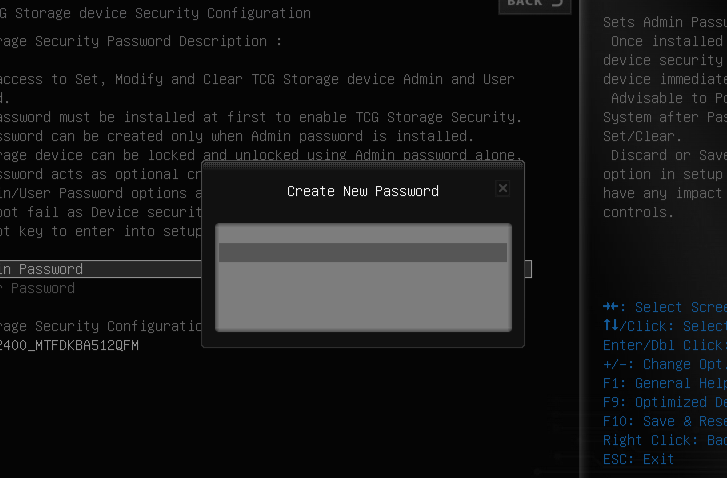Image resolution: width=727 pixels, height=478 pixels.
Task: Click the Storage Security Configuration heading
Action: [x=100, y=326]
